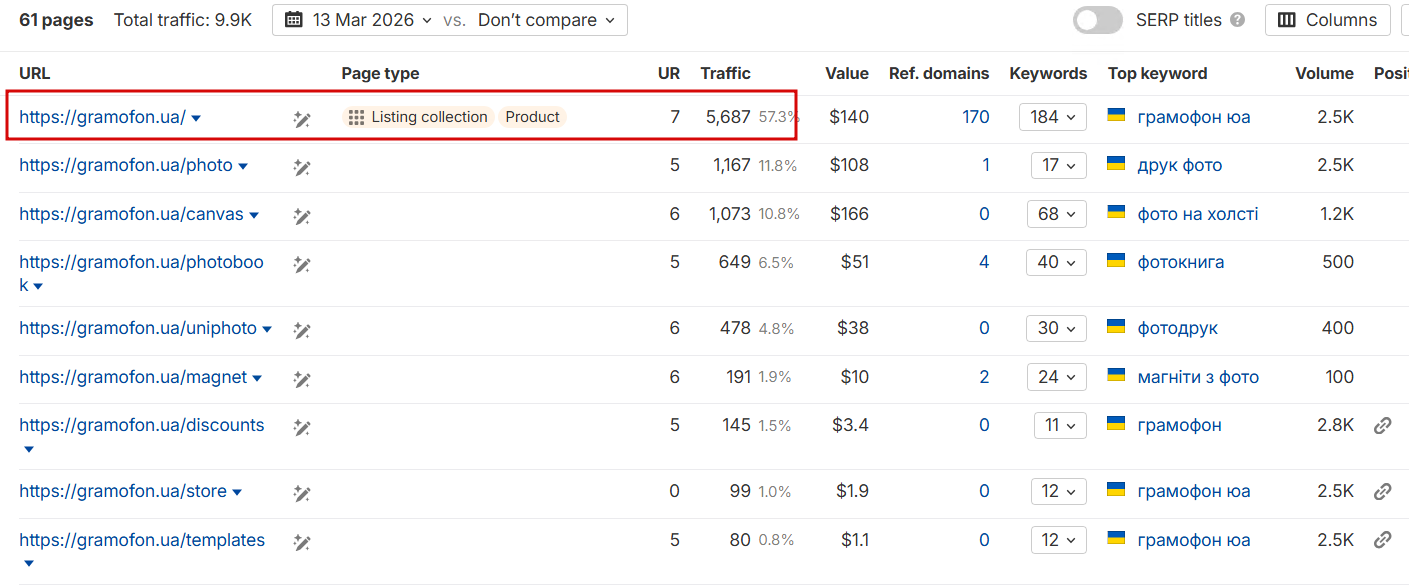
Task: Click the magic wand icon beside gramofon.ua/canvas
Action: (x=302, y=216)
